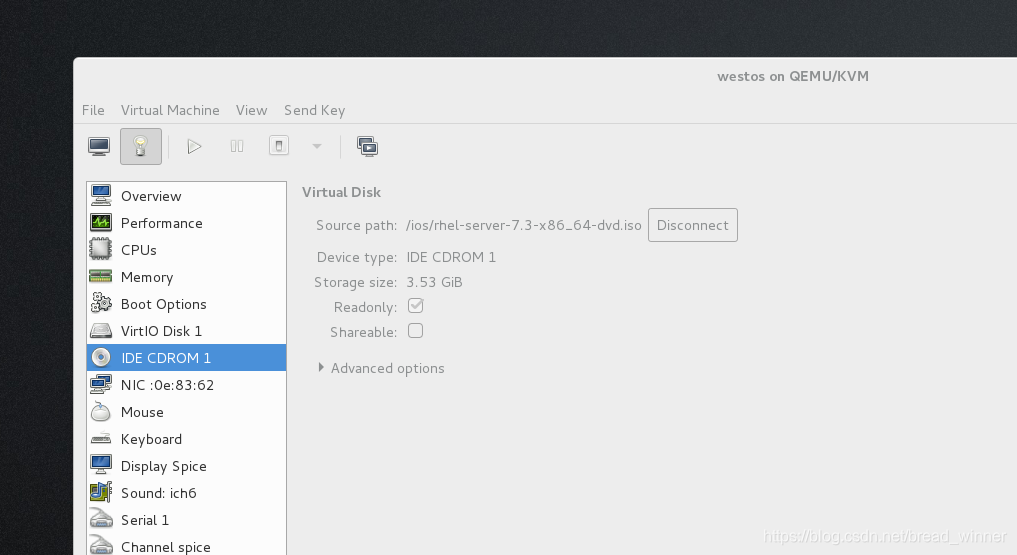
Task: Shut down the virtual machine
Action: tap(279, 146)
